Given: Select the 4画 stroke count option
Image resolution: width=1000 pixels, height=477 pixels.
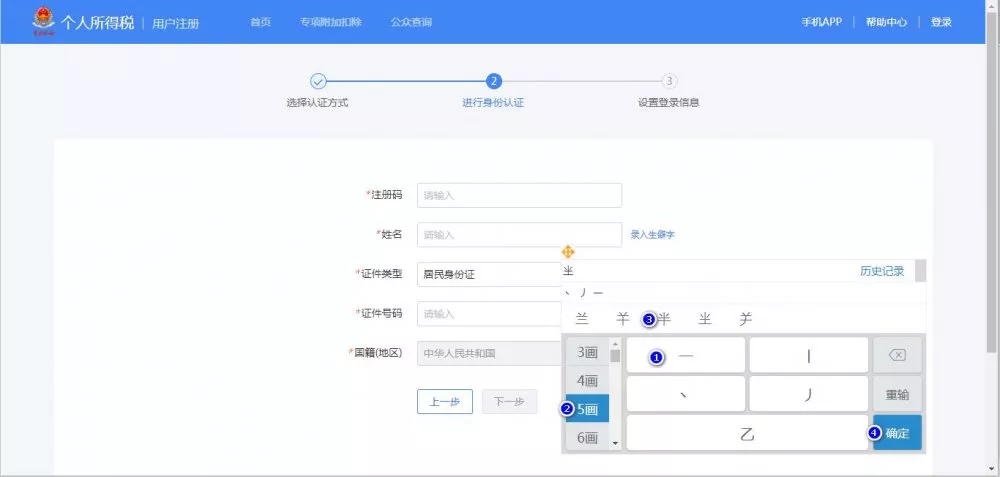Looking at the screenshot, I should pyautogui.click(x=587, y=381).
